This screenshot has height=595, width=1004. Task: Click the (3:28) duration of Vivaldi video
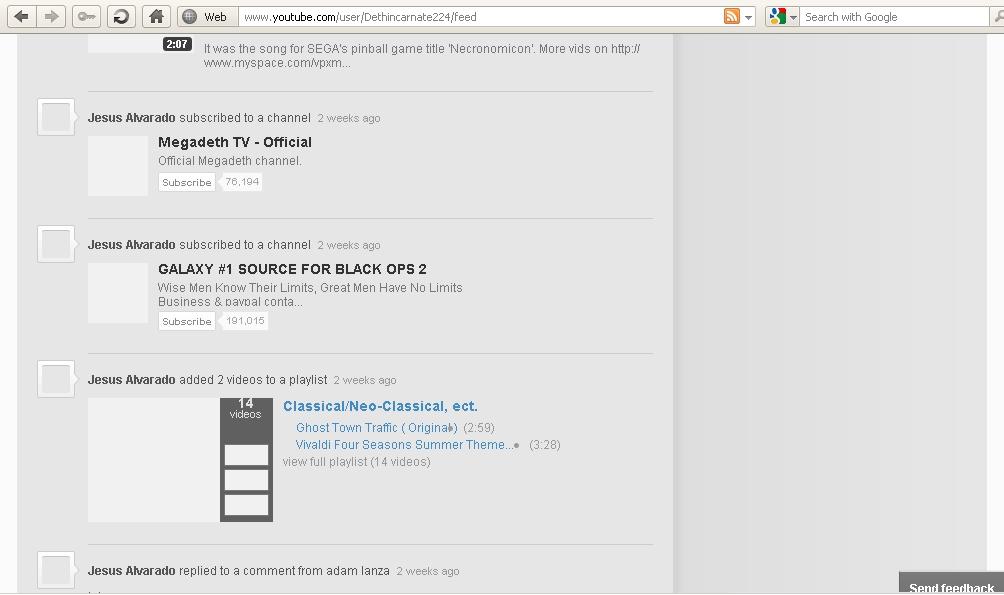pos(545,445)
